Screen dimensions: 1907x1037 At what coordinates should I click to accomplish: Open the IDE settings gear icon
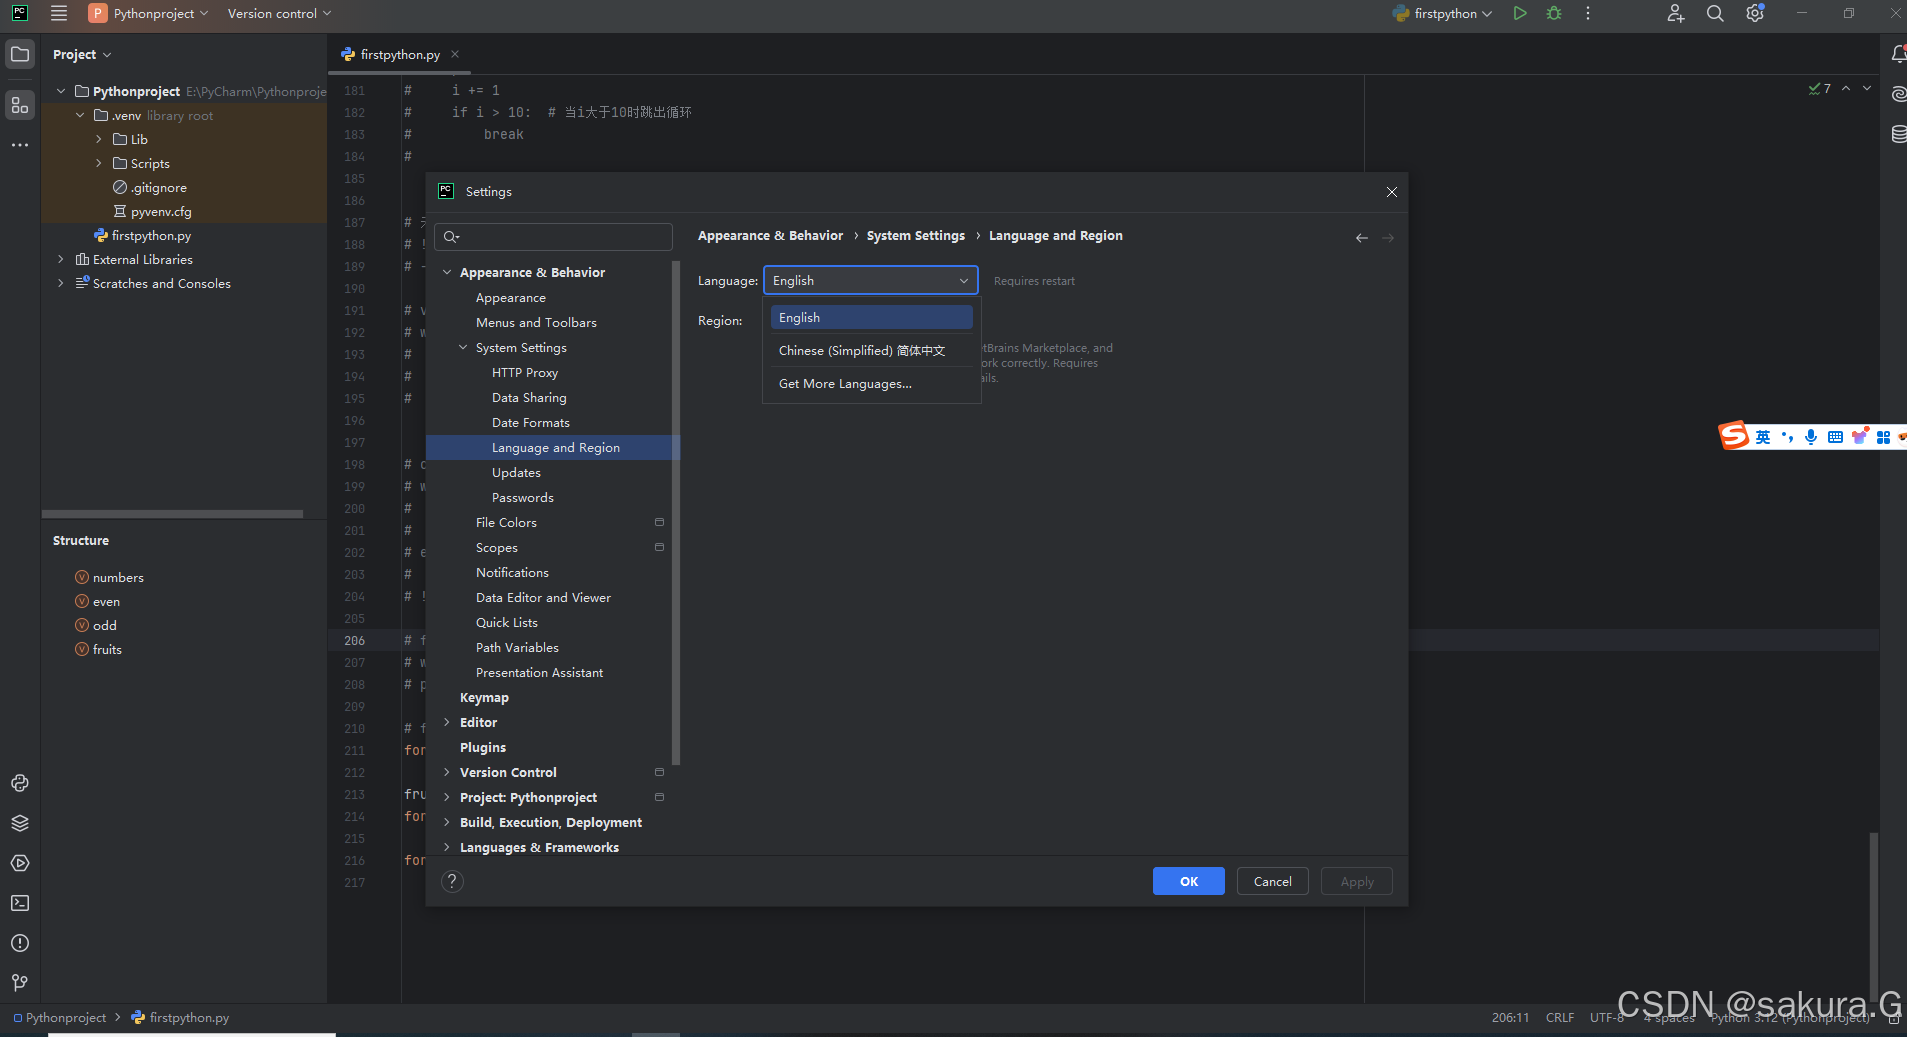1755,14
